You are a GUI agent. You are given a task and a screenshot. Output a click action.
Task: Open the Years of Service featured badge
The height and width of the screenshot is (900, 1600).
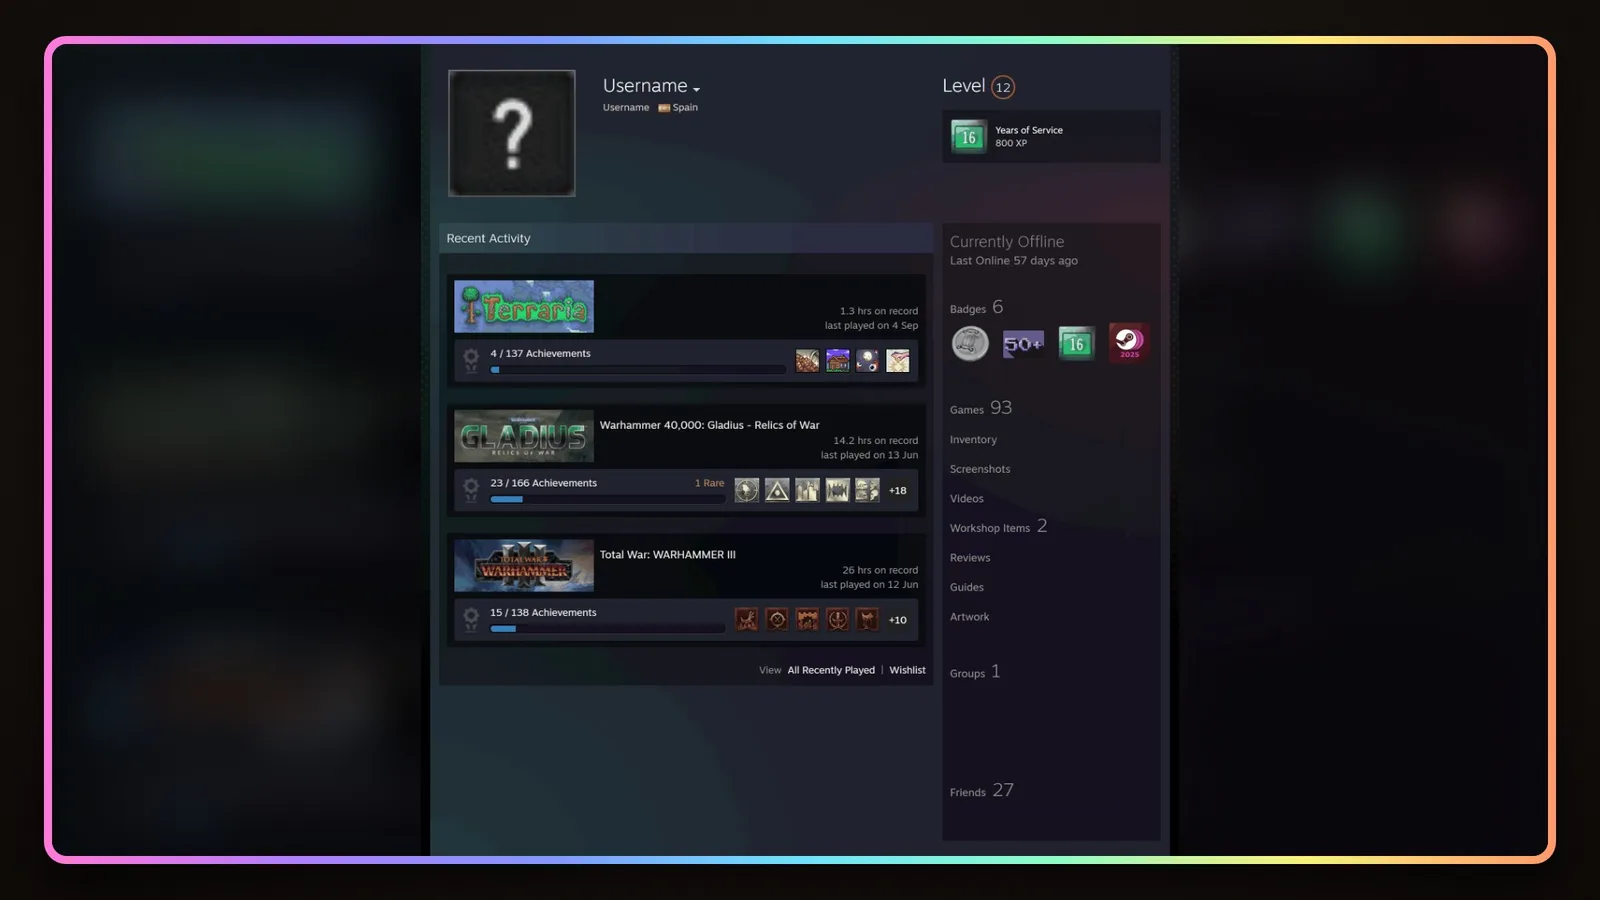click(x=1051, y=137)
